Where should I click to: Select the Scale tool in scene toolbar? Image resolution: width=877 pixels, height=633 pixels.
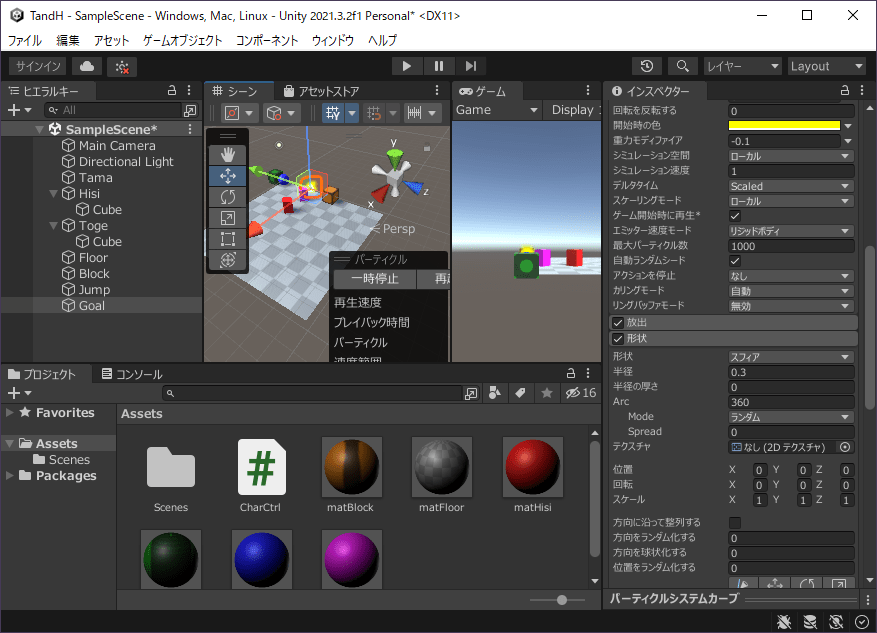[x=227, y=217]
